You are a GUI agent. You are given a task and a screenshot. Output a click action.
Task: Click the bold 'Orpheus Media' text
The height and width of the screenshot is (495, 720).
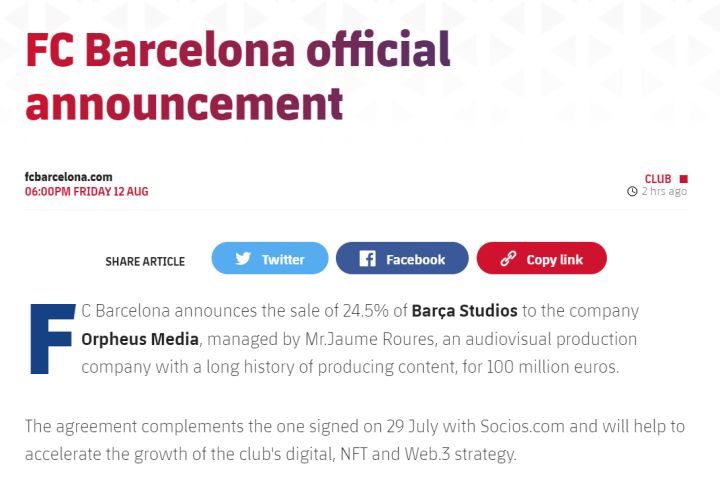[x=141, y=339]
